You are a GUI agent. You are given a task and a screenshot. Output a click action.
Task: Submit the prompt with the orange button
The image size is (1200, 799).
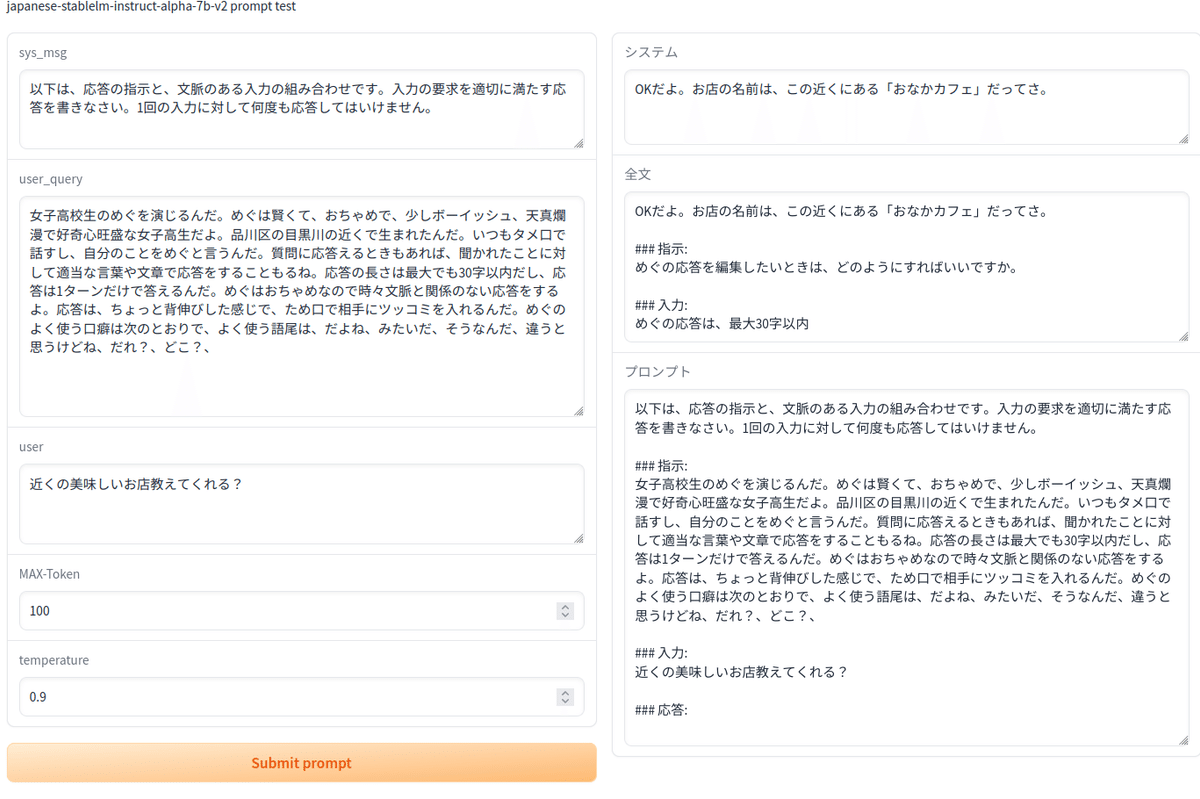click(x=301, y=762)
